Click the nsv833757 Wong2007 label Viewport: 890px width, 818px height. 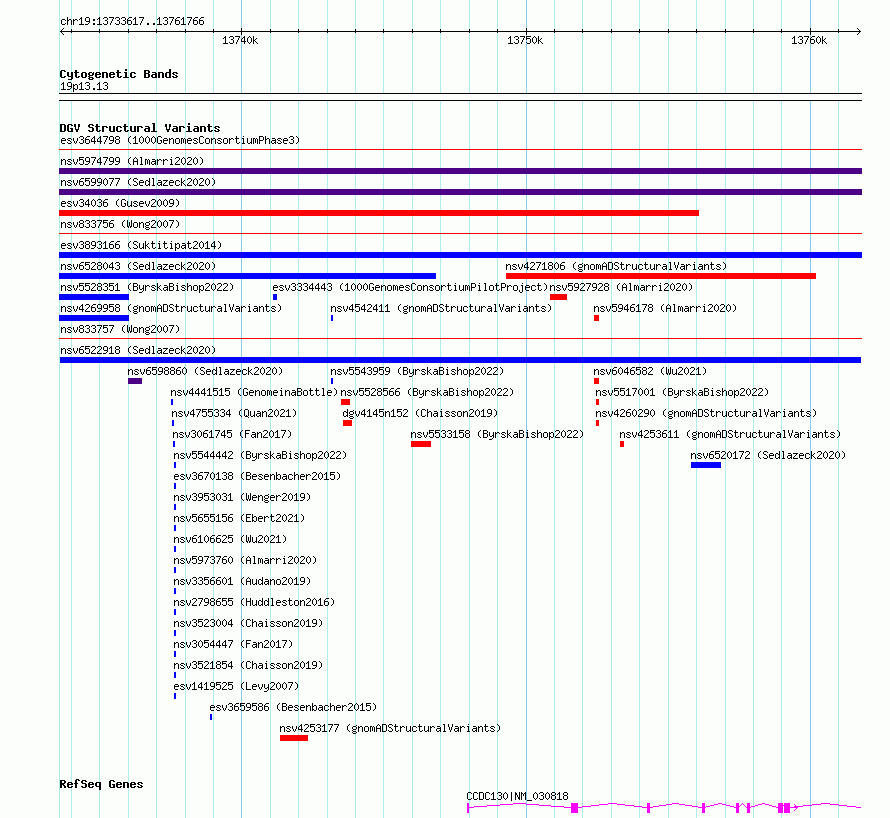pos(120,329)
